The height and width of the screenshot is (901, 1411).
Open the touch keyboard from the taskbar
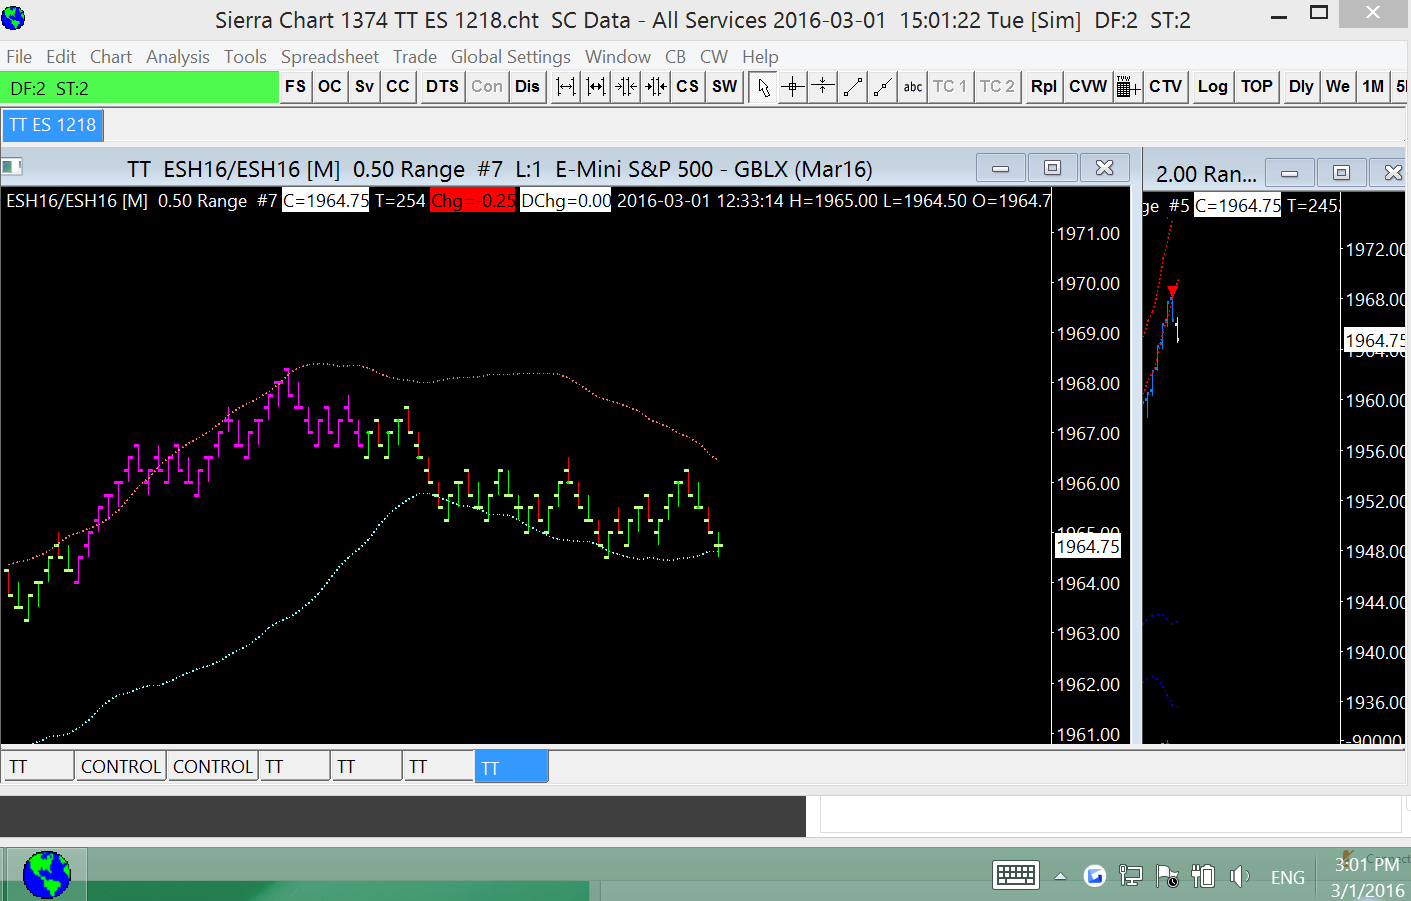click(x=1016, y=876)
